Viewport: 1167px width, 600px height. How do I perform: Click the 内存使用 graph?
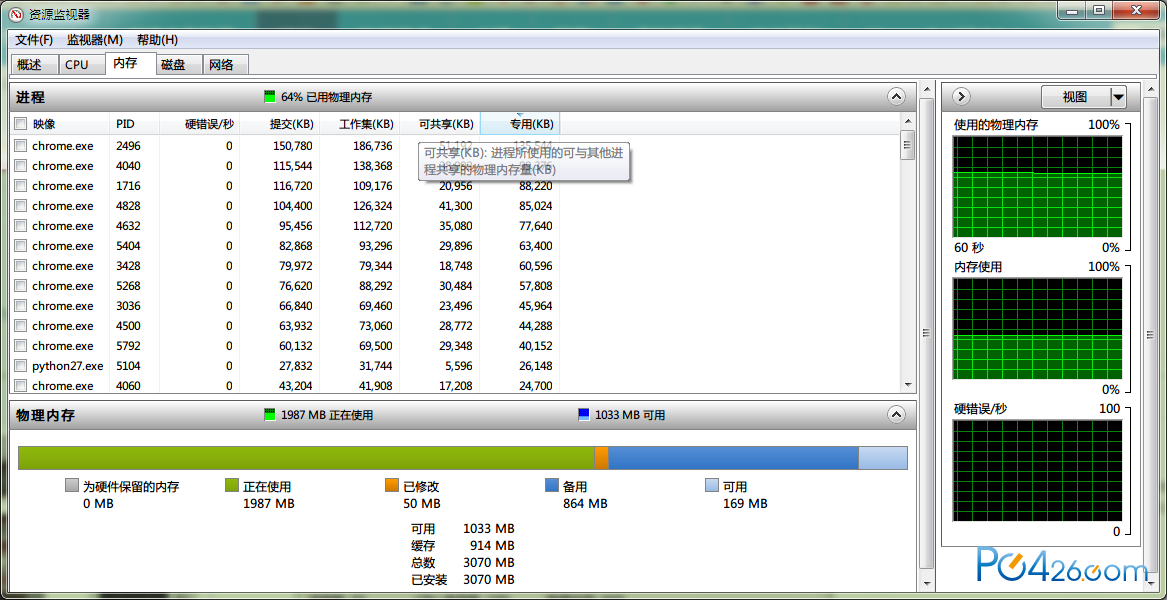point(1037,330)
